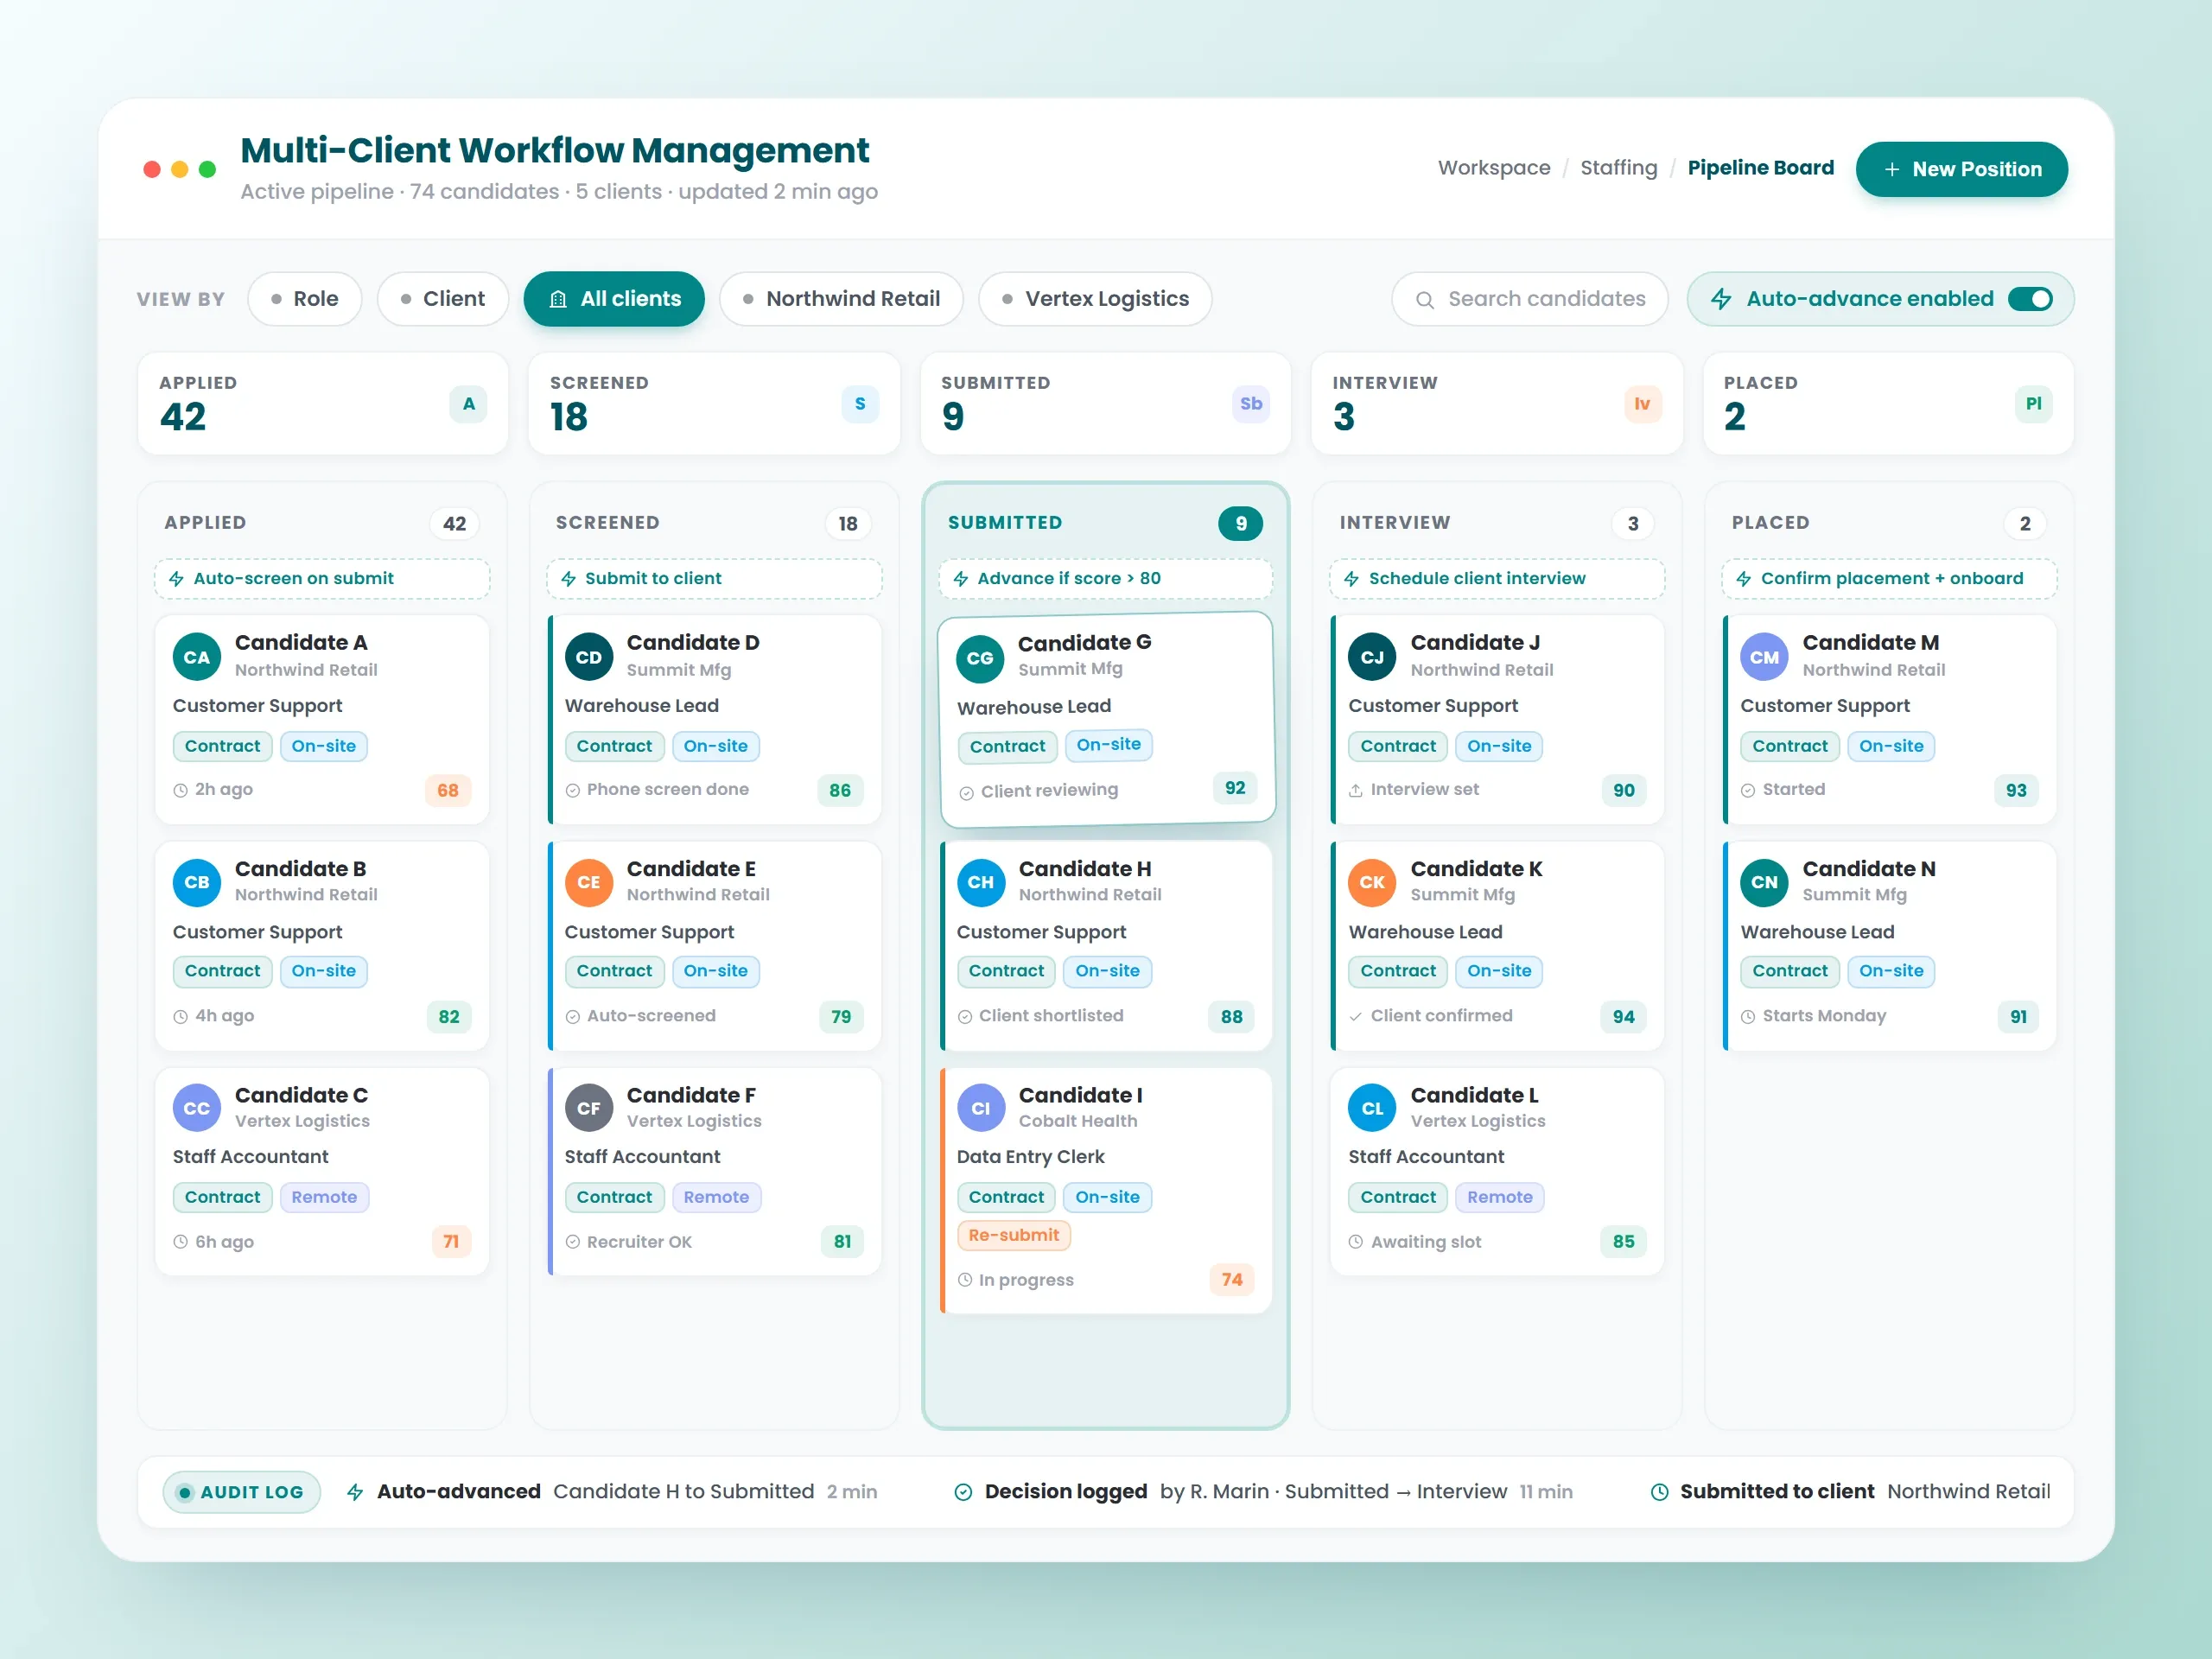Image resolution: width=2212 pixels, height=1659 pixels.
Task: Click the clock icon next to Submitted to client
Action: (1659, 1492)
